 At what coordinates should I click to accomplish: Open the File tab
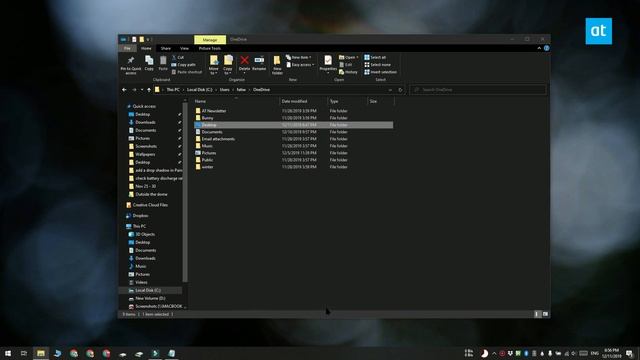127,48
